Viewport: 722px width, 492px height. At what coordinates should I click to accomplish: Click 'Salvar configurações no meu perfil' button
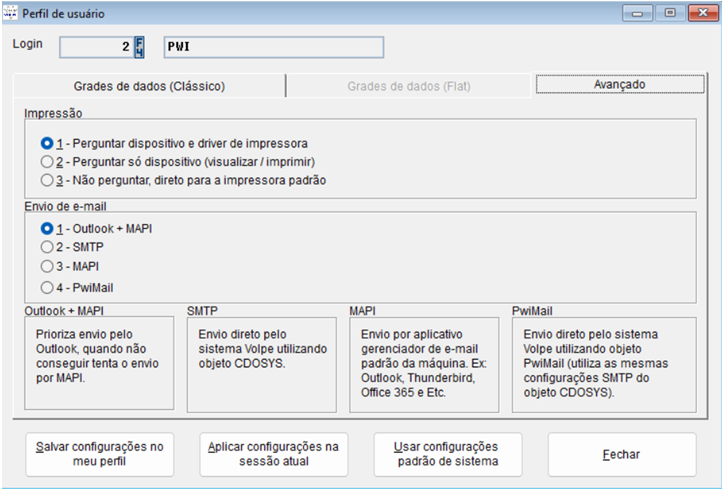click(99, 454)
